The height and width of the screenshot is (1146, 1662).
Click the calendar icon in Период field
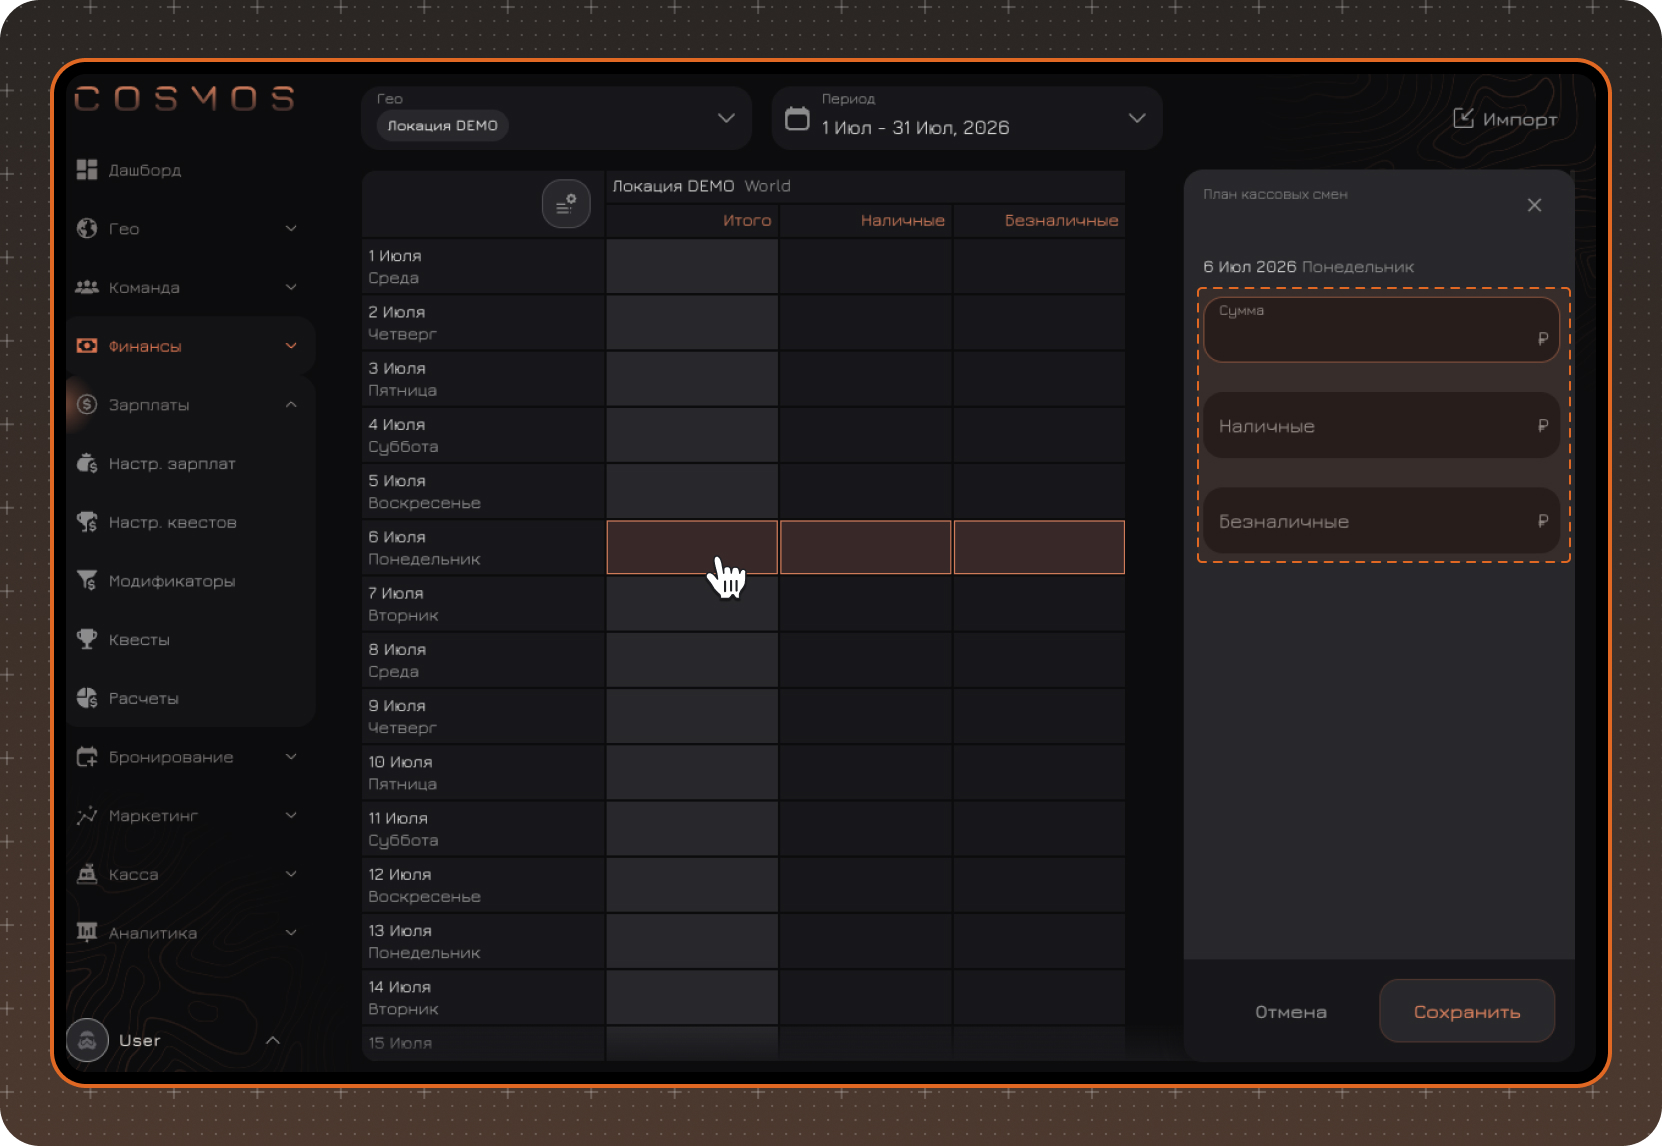coord(797,118)
